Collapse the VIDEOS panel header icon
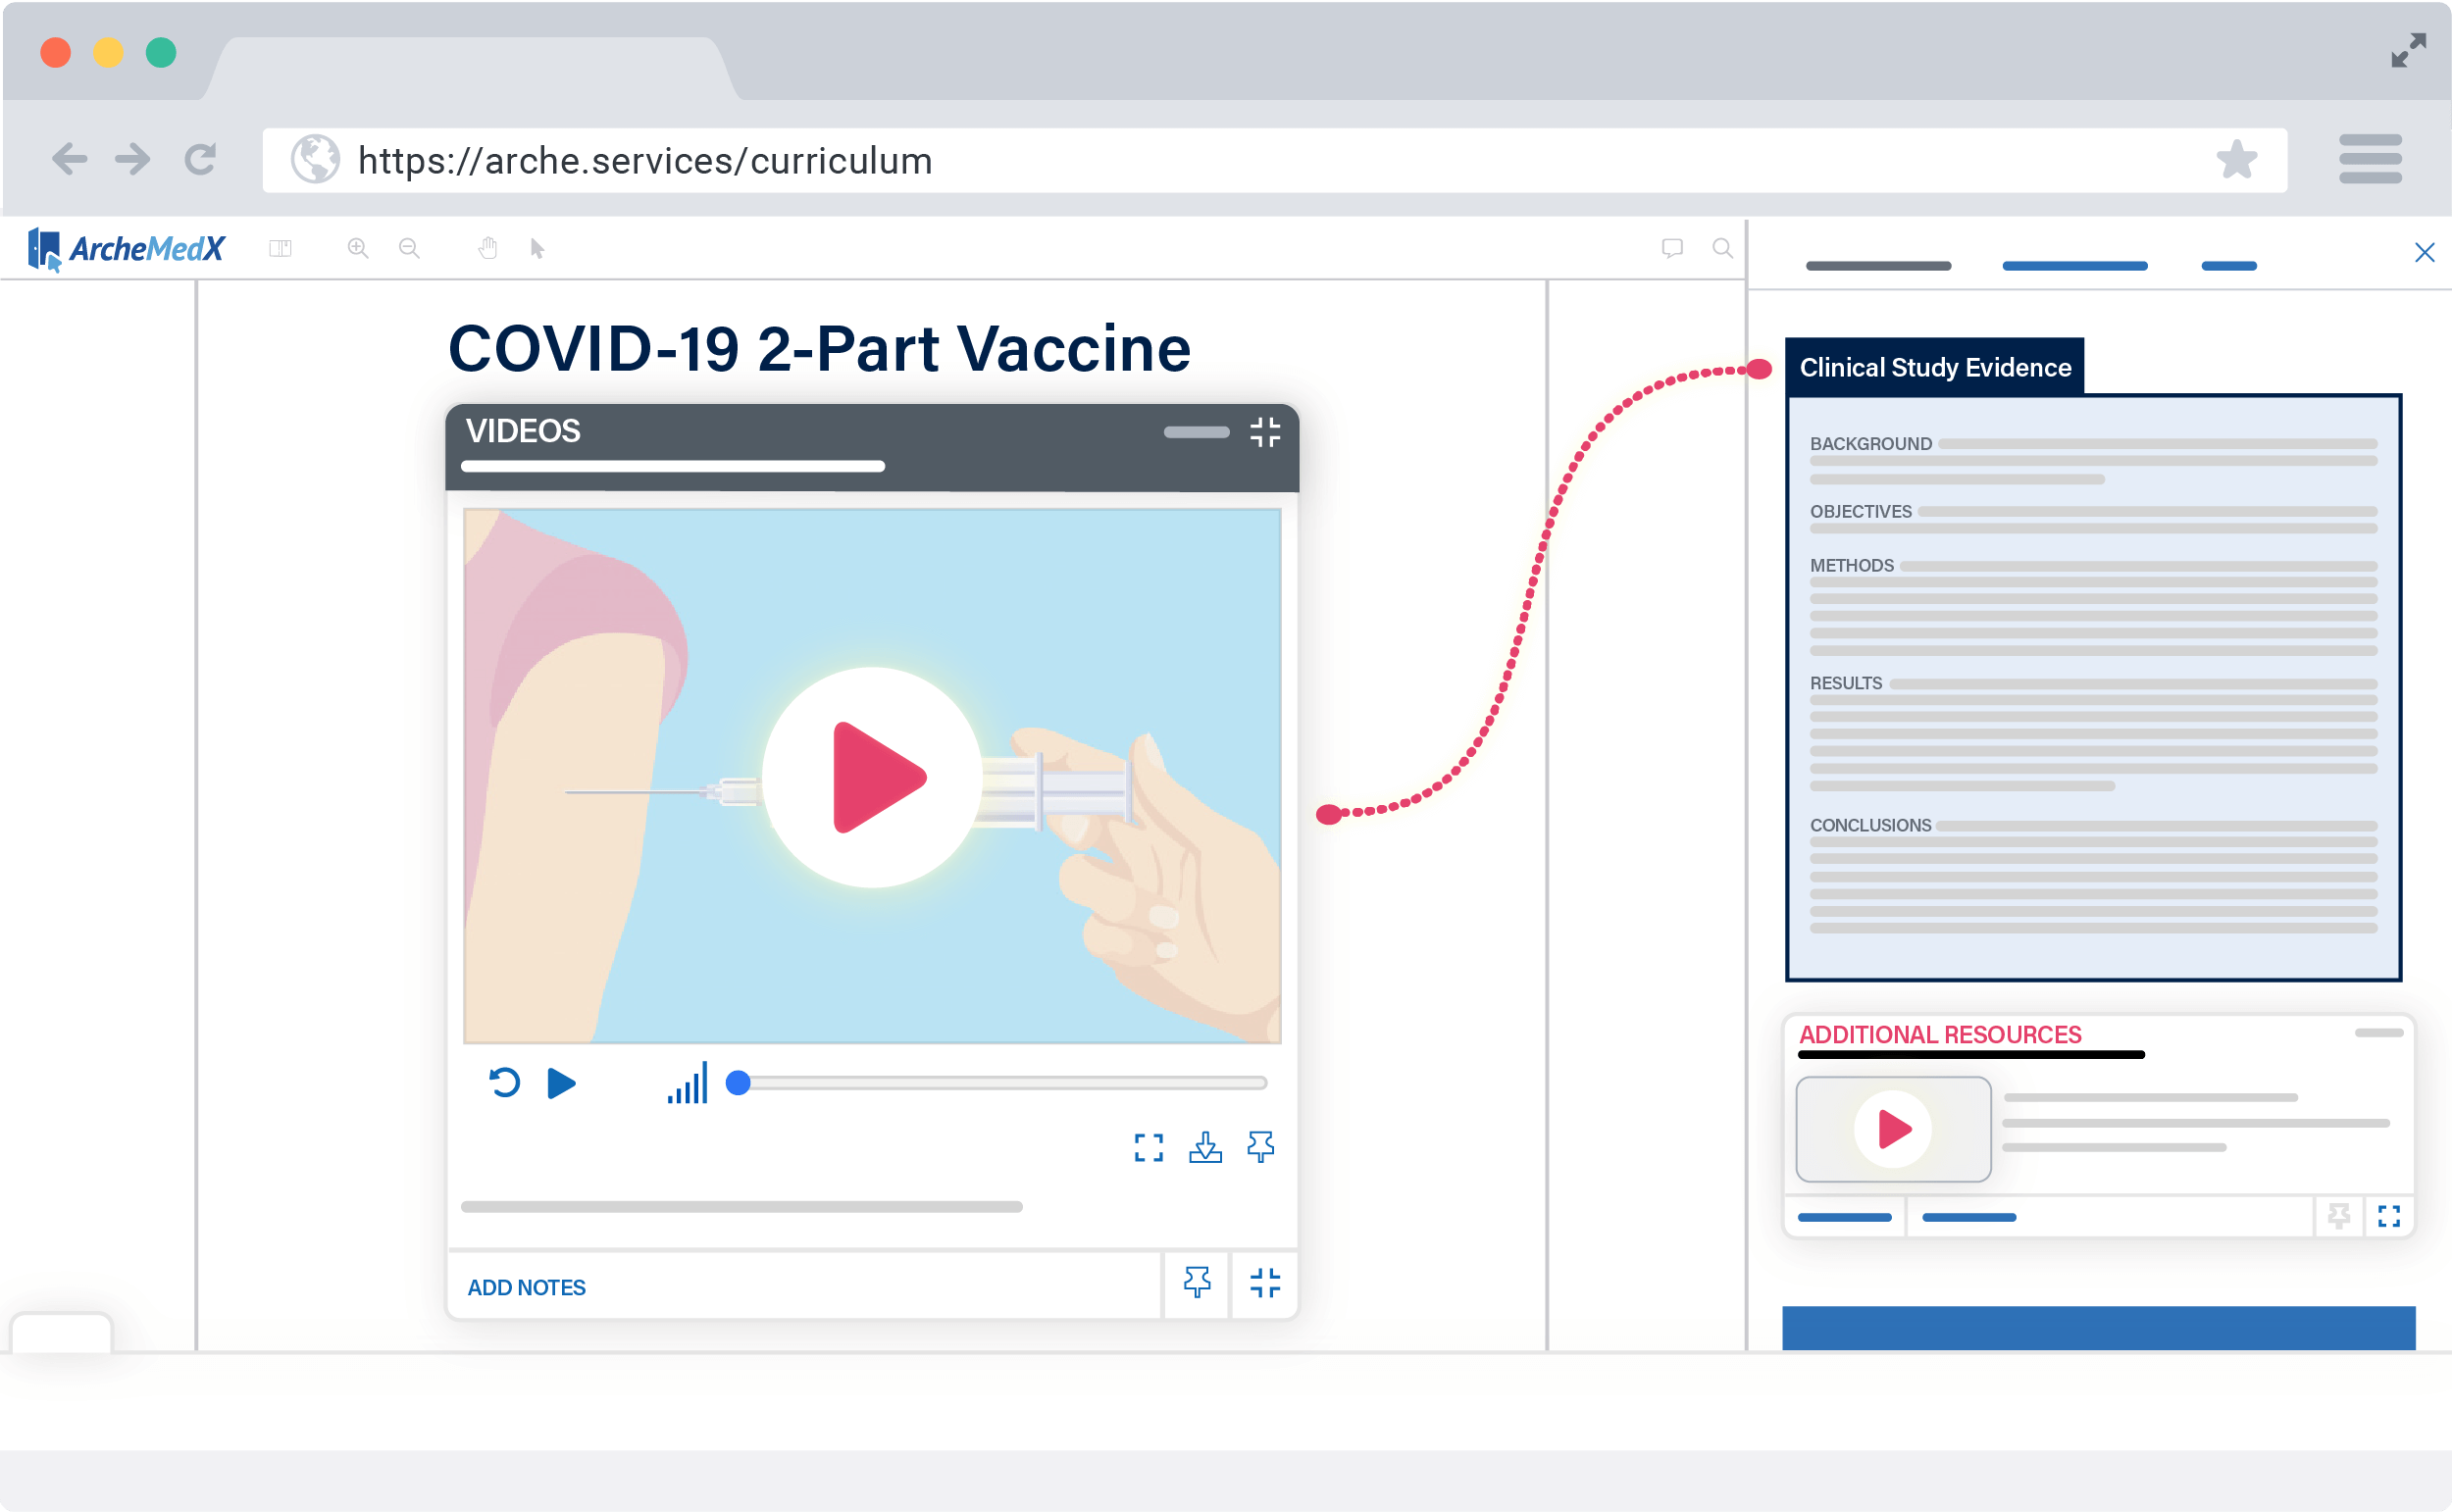 pos(1265,432)
